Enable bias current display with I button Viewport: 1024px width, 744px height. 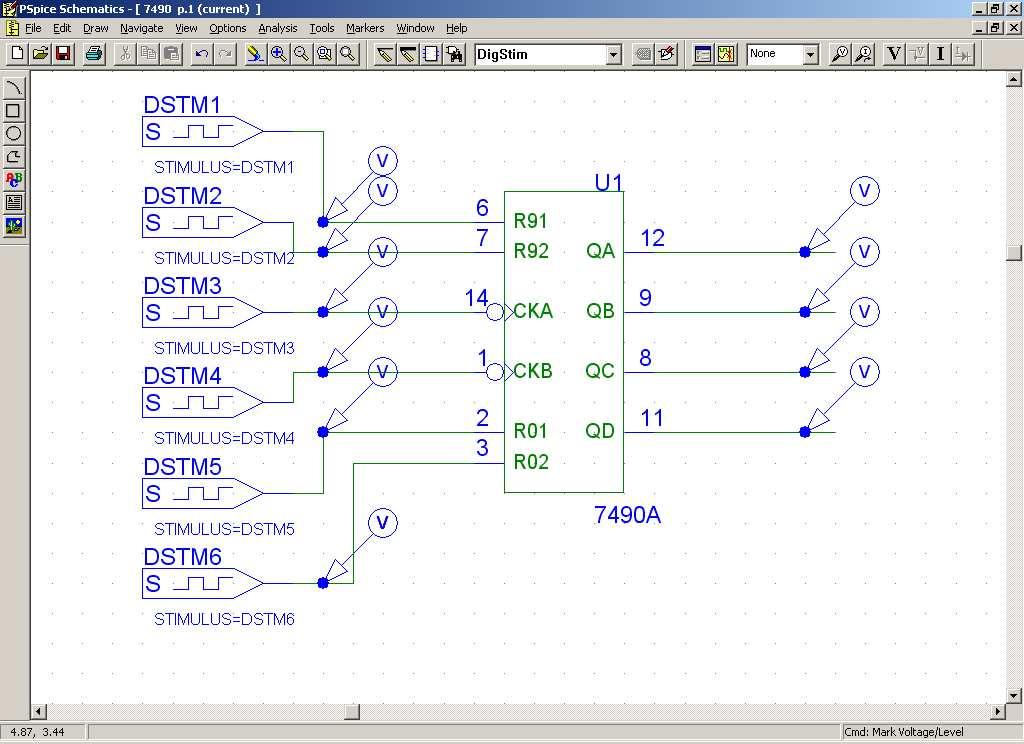click(x=940, y=54)
